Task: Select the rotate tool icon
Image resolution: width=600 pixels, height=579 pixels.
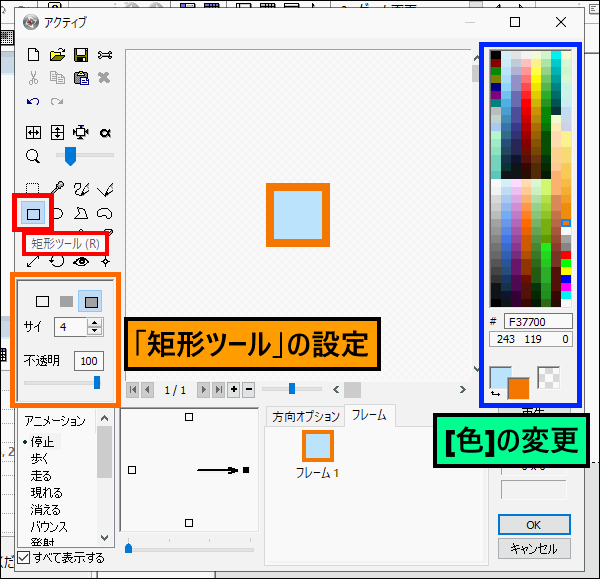Action: click(x=57, y=262)
